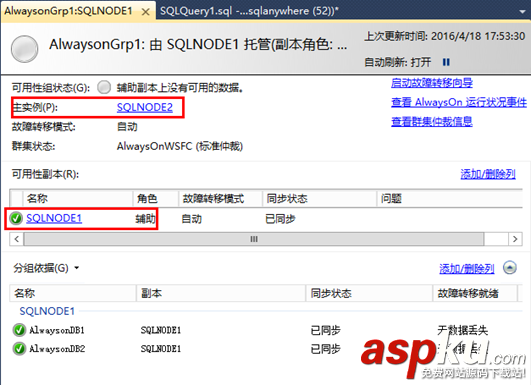The image size is (531, 385).
Task: Sort replicas by 名称 column header
Action: [78, 198]
